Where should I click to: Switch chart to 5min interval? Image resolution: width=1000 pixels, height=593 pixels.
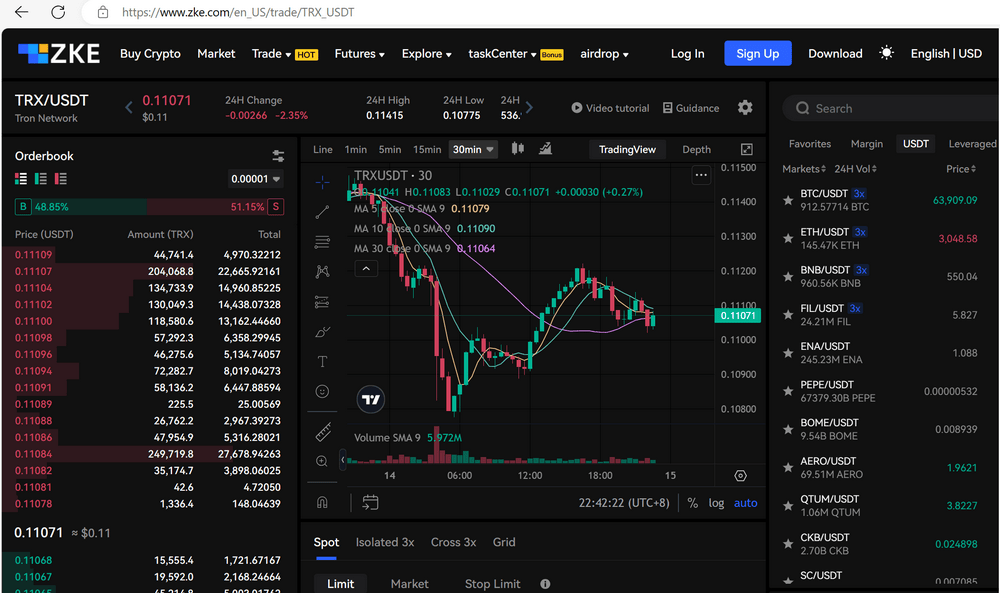click(x=390, y=149)
